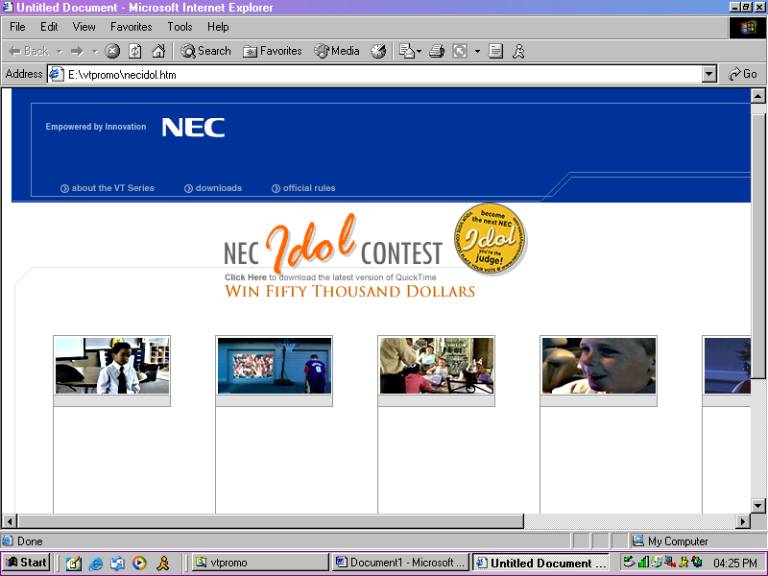Click the horizontal scrollbar thumb

click(270, 521)
